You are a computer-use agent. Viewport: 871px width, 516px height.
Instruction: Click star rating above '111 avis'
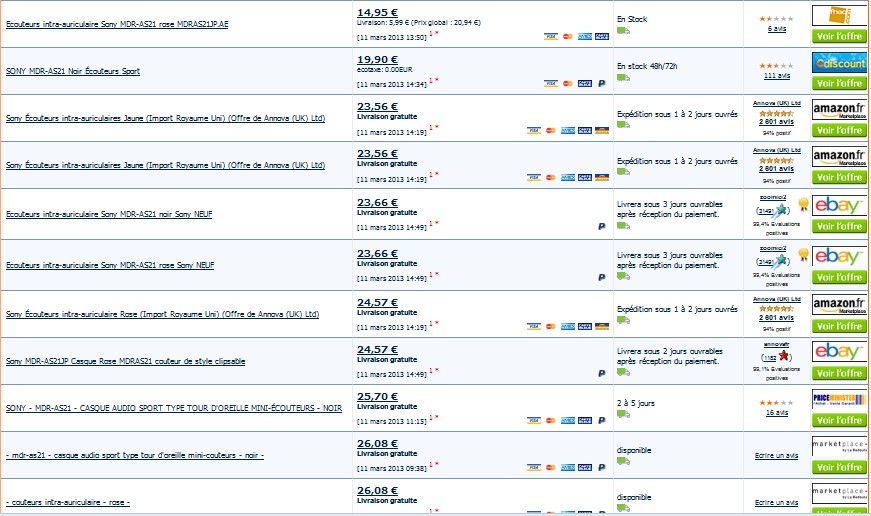(x=776, y=66)
